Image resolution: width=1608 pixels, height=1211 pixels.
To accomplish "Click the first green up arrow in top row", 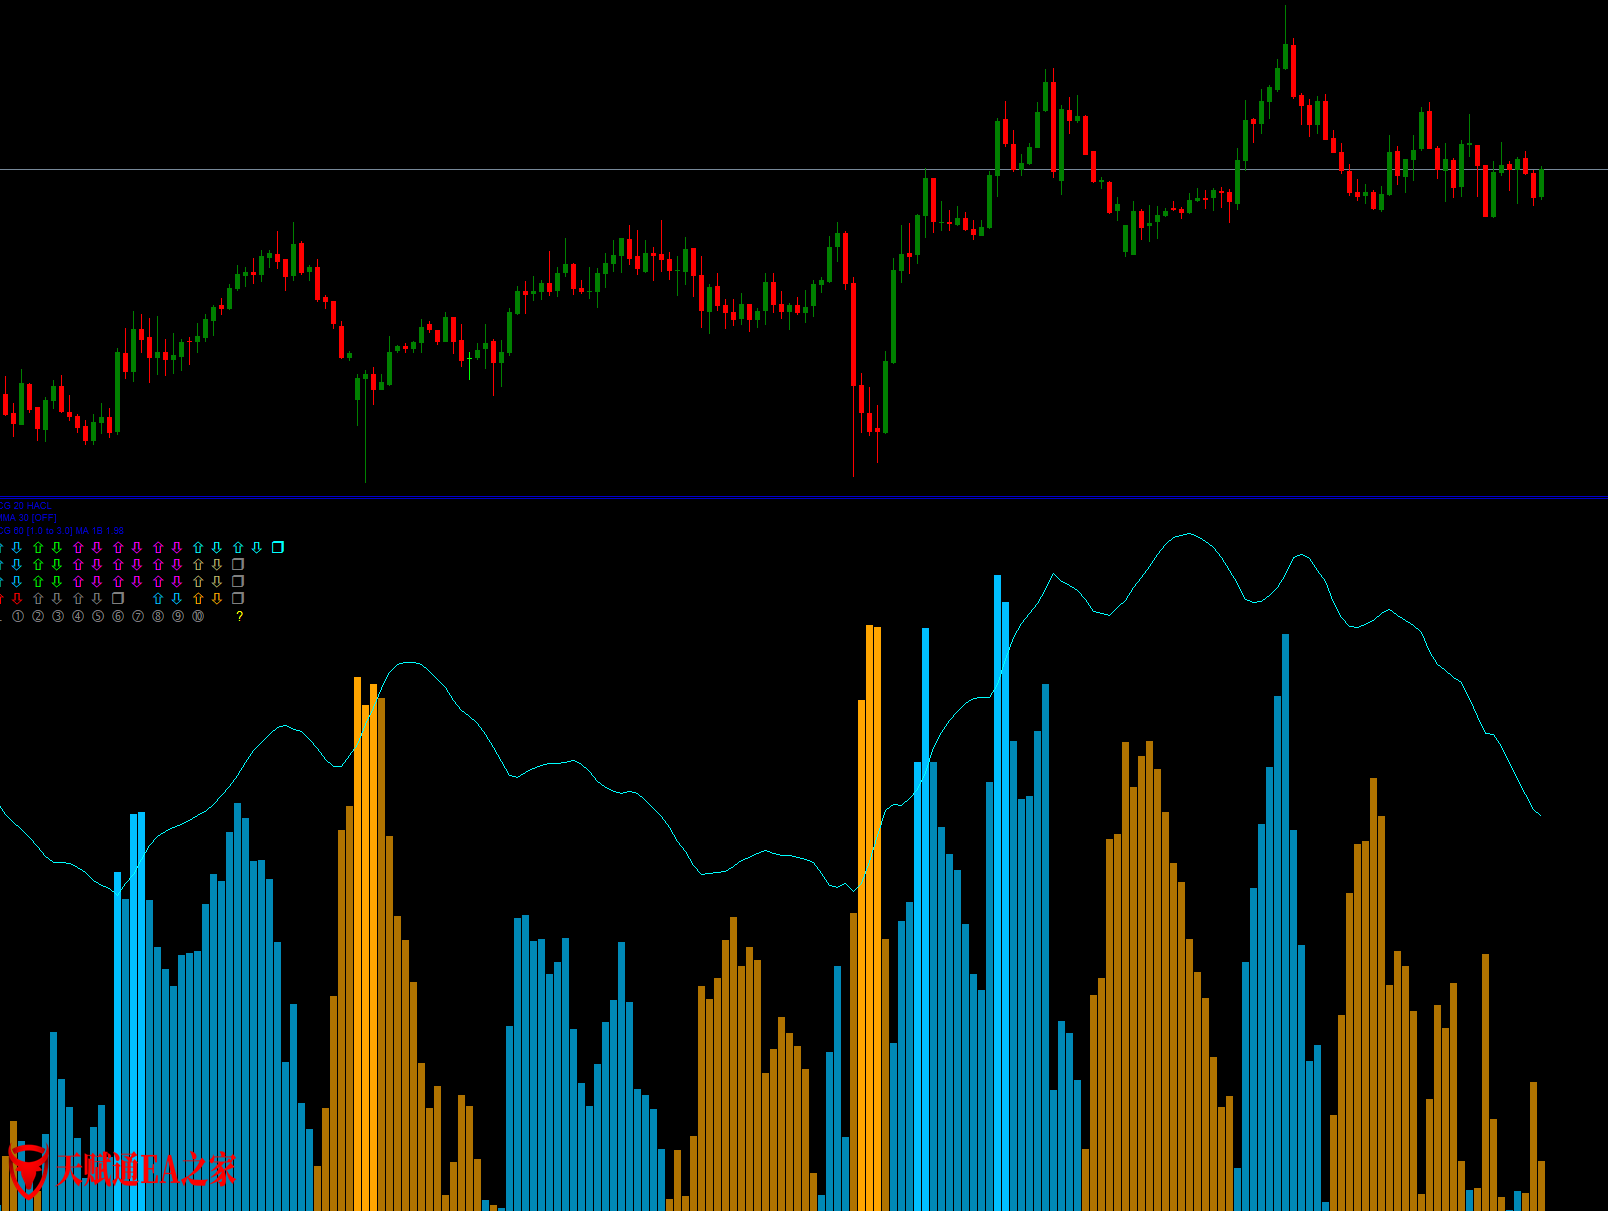I will [x=38, y=548].
